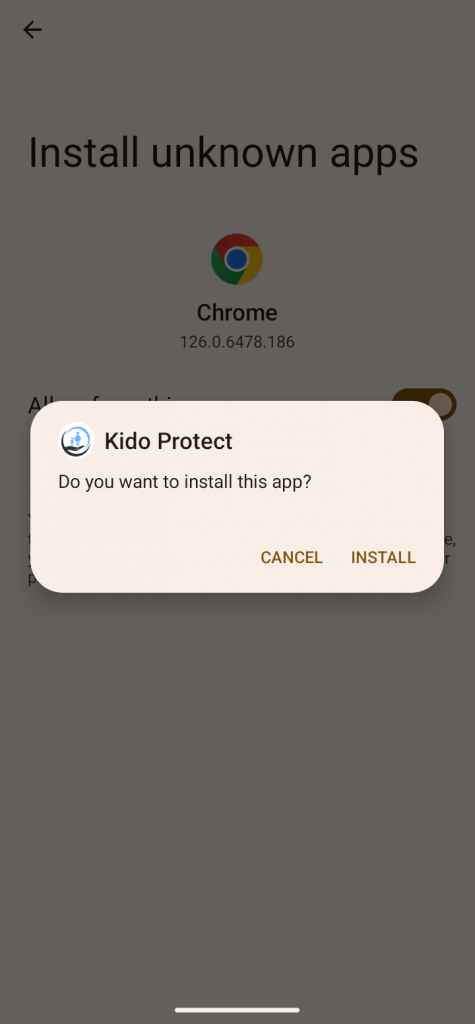This screenshot has width=475, height=1024.
Task: Click the dimmed area right of the back arrow
Action: [x=261, y=29]
